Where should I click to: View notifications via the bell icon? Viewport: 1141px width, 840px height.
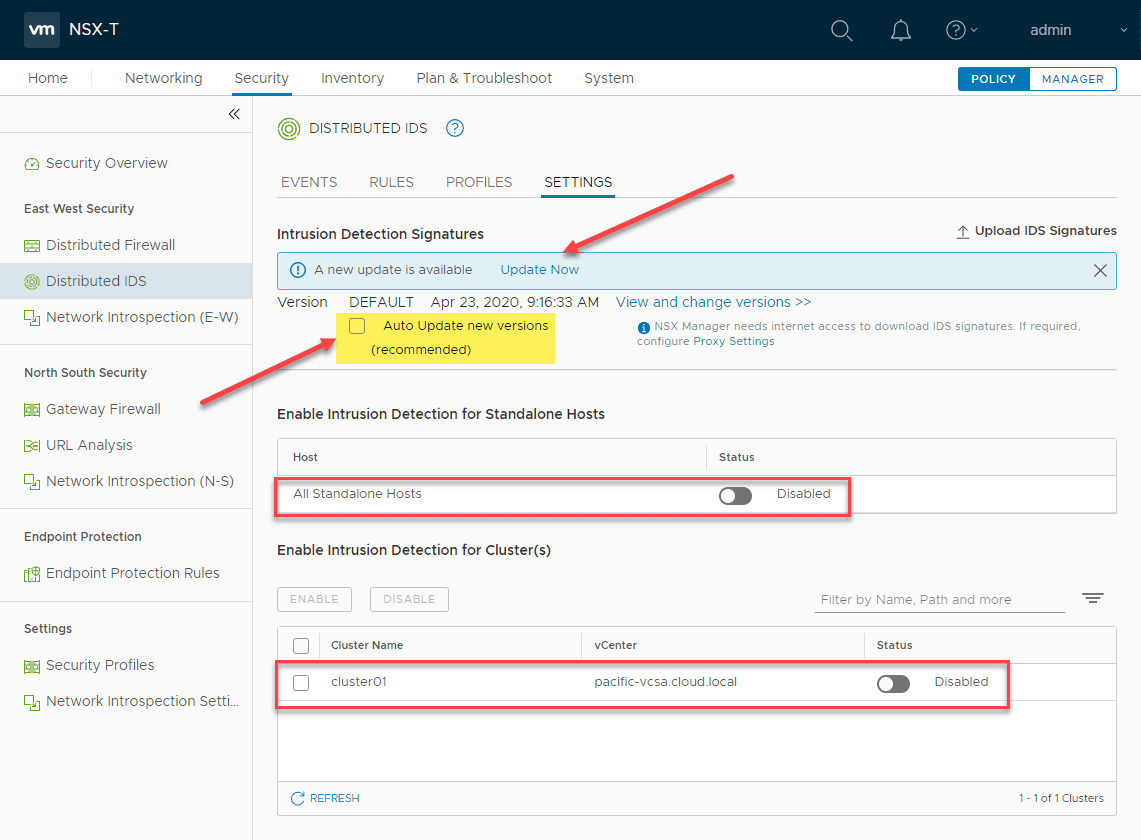click(899, 31)
